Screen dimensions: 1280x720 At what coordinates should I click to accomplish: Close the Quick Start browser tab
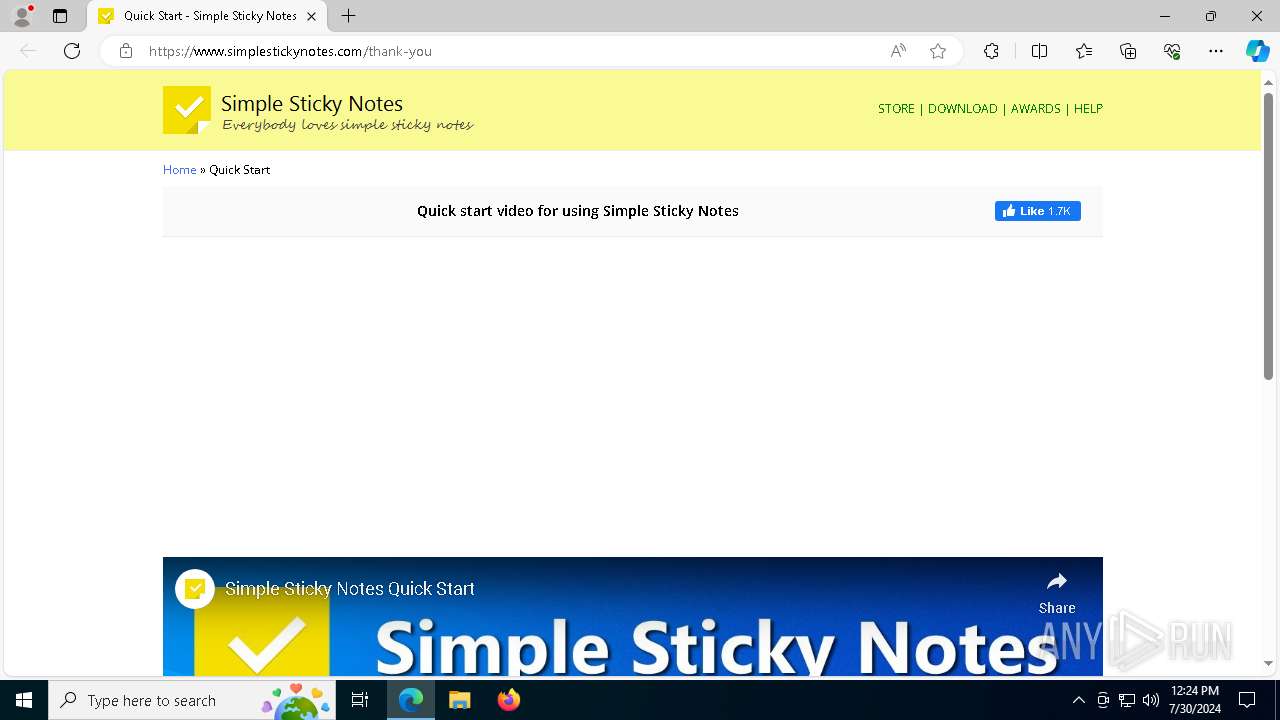click(311, 16)
